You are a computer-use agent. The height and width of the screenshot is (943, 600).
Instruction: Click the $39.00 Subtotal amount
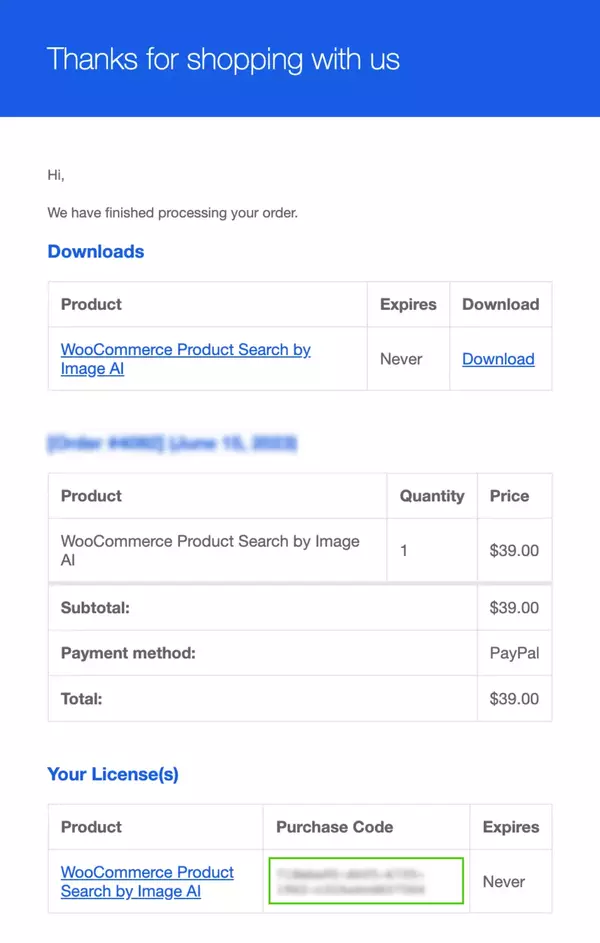tap(514, 607)
